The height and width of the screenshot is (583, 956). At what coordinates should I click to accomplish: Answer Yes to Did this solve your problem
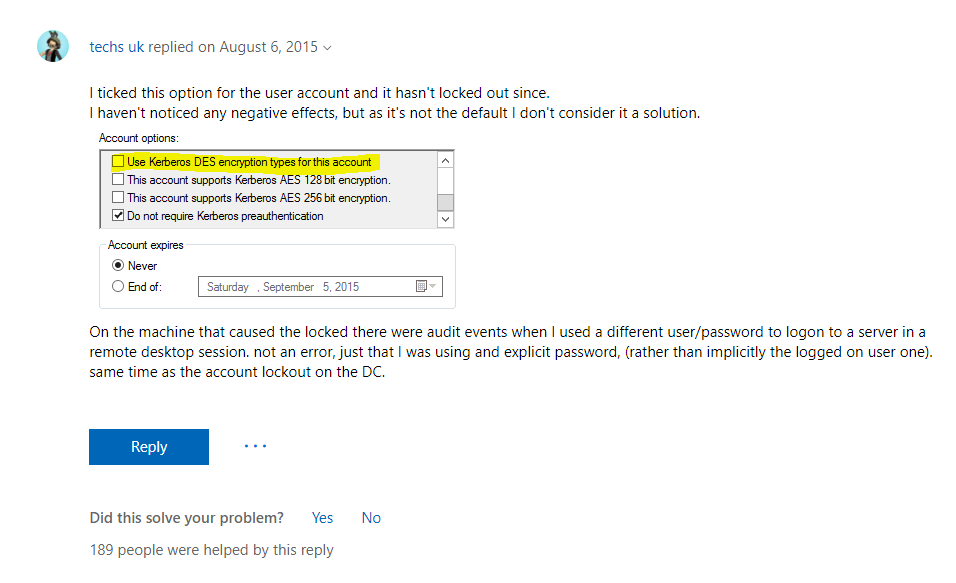coord(322,518)
